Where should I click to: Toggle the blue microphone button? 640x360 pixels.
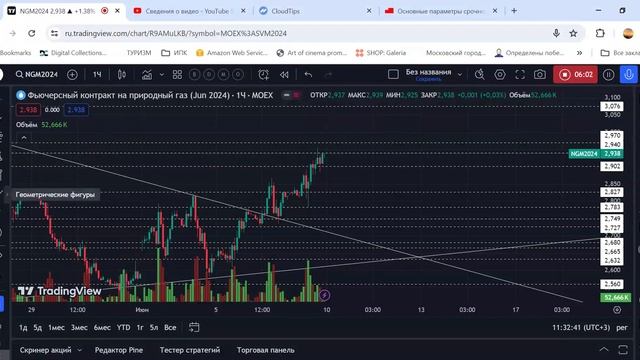point(629,75)
